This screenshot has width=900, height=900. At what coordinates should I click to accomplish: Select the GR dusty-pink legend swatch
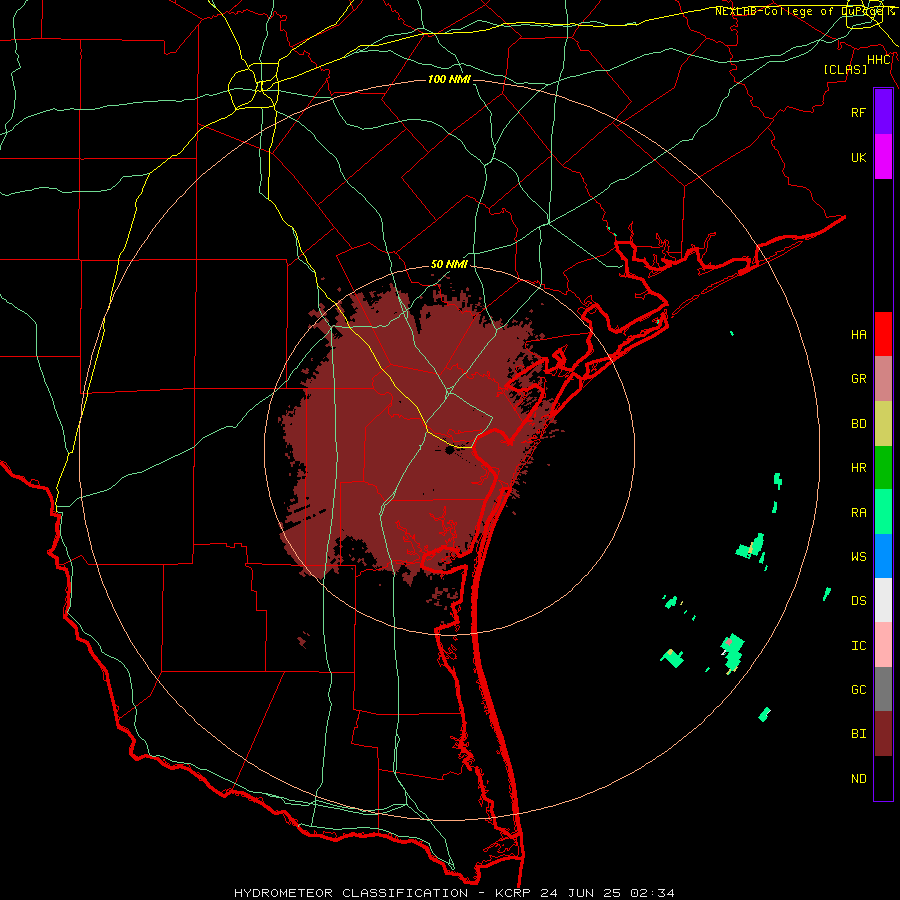point(883,379)
